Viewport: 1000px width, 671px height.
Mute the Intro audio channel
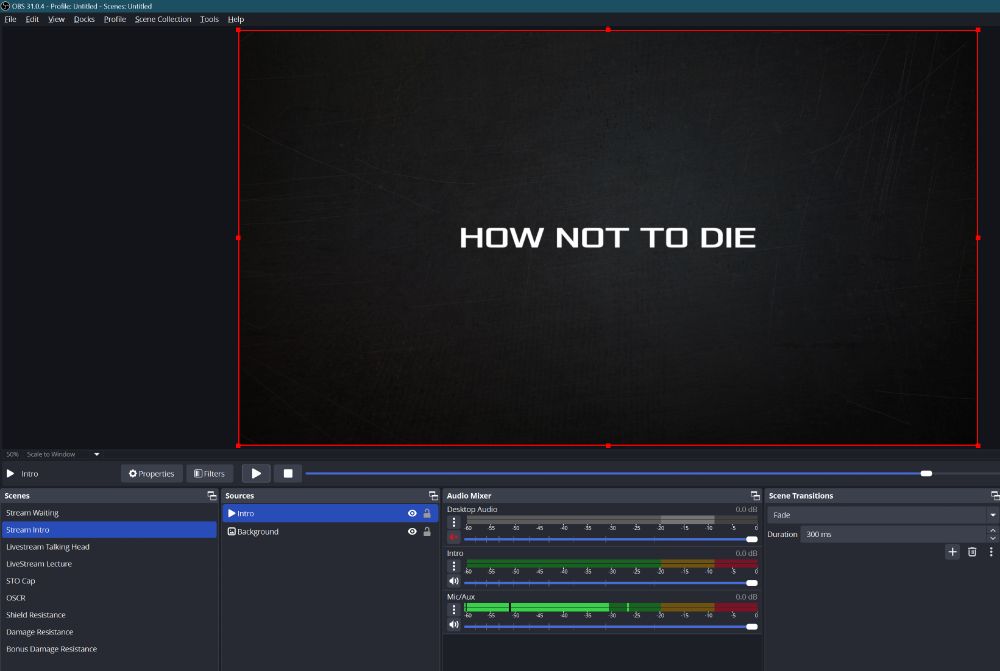[x=453, y=581]
